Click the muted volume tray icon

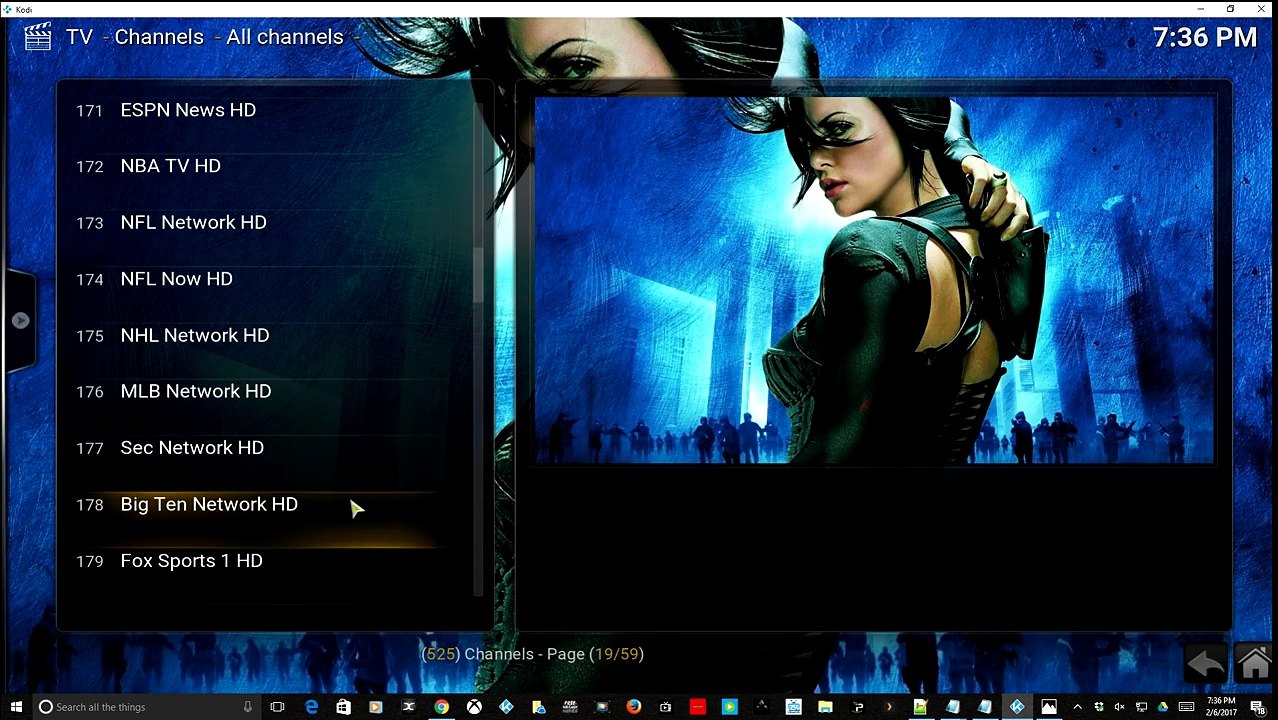click(1119, 707)
